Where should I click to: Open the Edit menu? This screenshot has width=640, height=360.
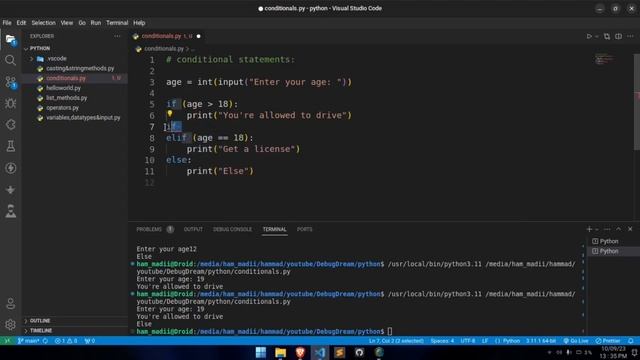[x=21, y=23]
